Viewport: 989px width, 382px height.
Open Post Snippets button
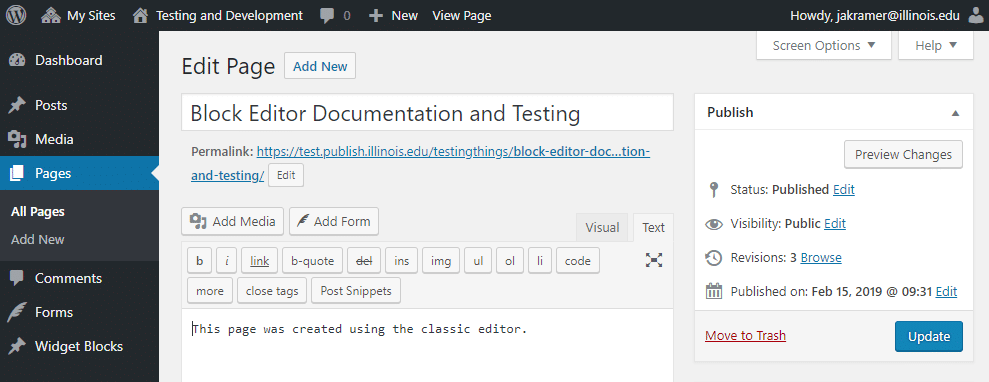point(356,291)
